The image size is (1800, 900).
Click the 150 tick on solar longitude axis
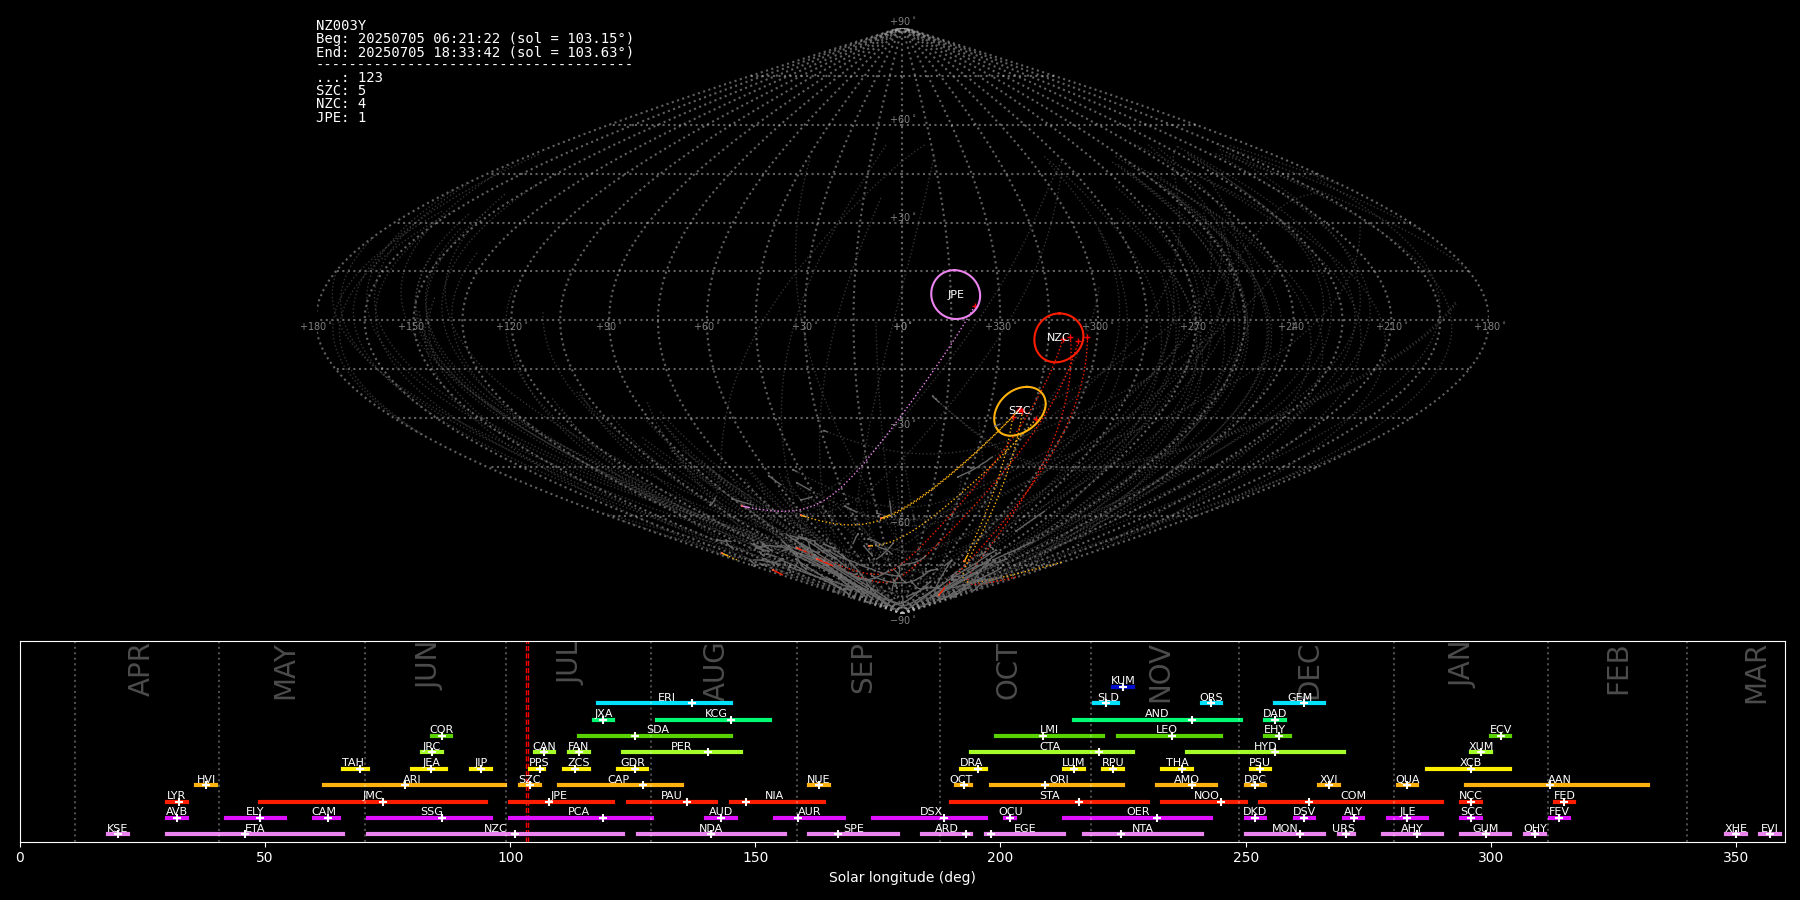coord(755,857)
